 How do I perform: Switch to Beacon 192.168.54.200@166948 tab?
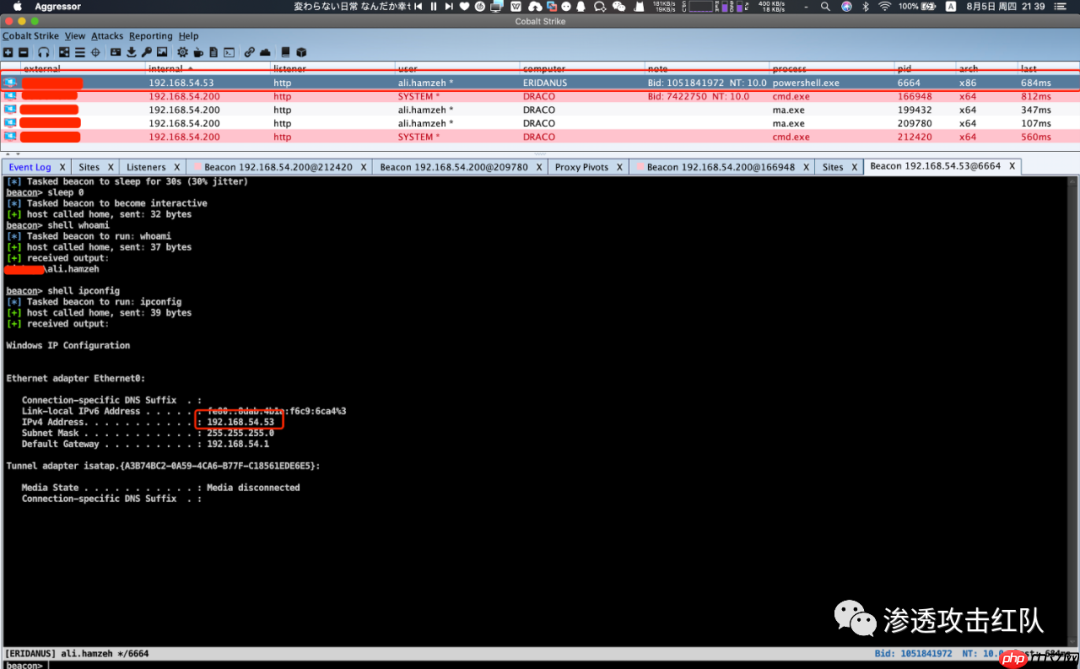720,167
